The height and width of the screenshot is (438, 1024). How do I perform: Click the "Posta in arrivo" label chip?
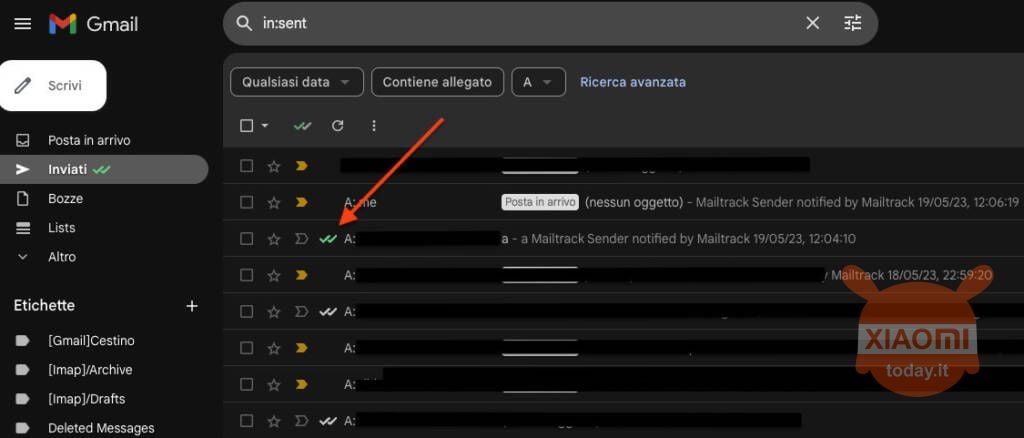click(540, 202)
